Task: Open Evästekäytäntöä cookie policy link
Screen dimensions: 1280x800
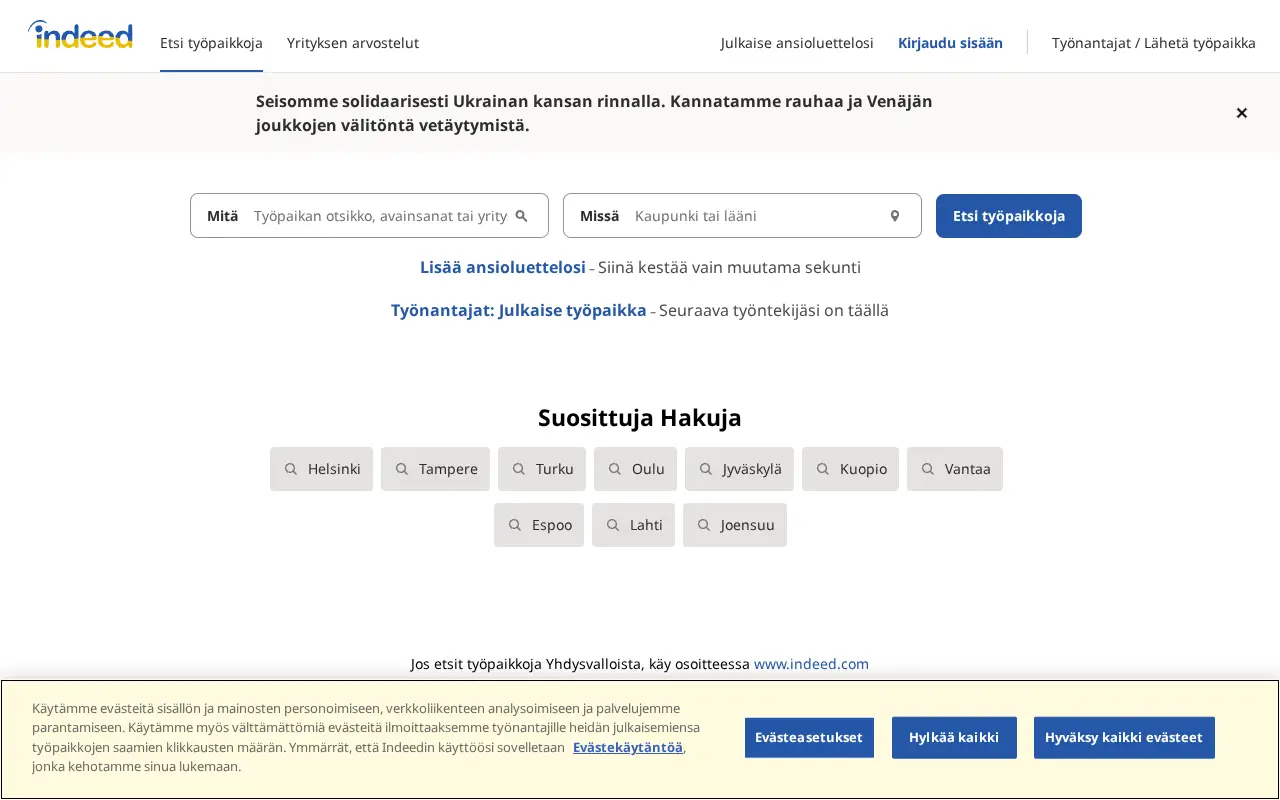Action: [628, 747]
